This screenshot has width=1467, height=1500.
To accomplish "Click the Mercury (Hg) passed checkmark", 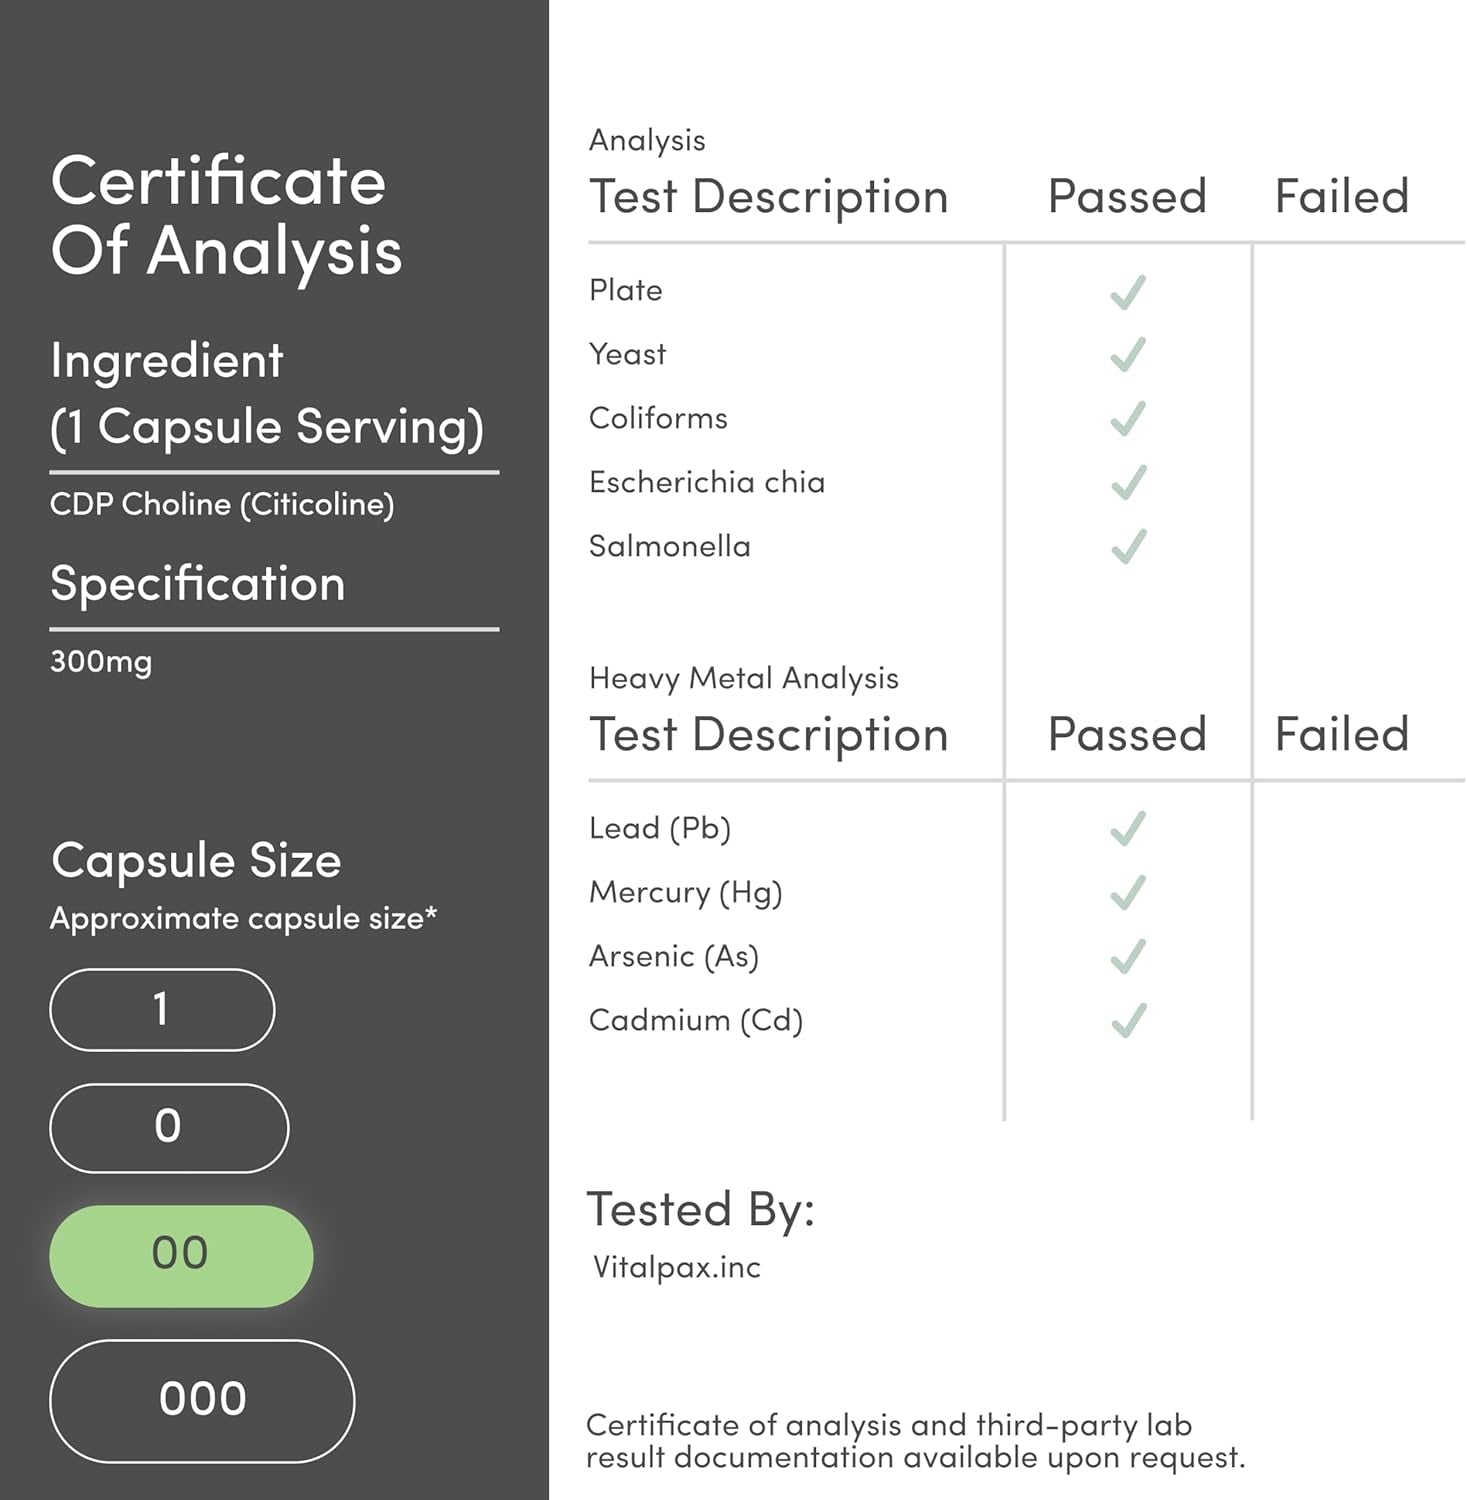I will (x=1128, y=893).
